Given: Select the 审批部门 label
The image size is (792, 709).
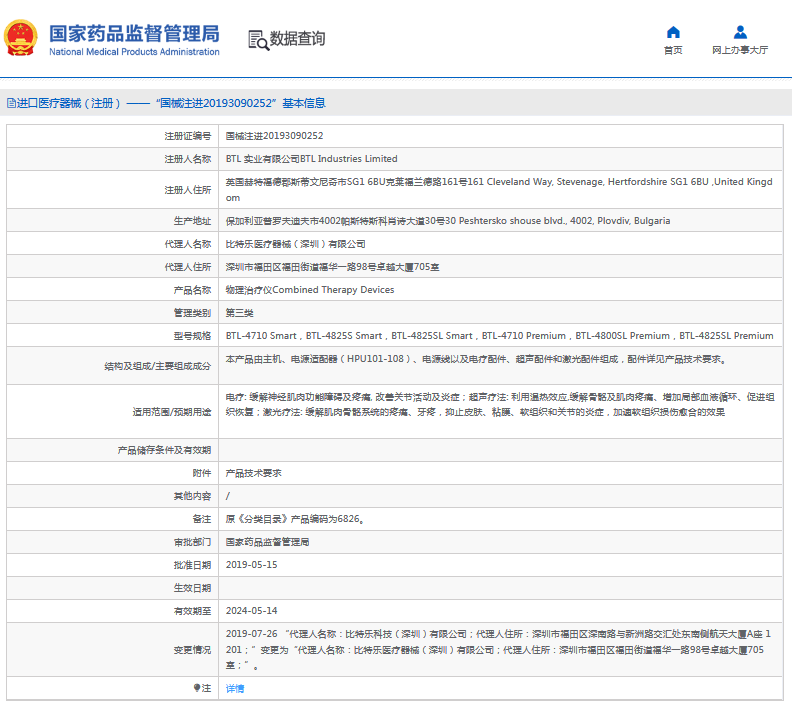Looking at the screenshot, I should pyautogui.click(x=192, y=542).
